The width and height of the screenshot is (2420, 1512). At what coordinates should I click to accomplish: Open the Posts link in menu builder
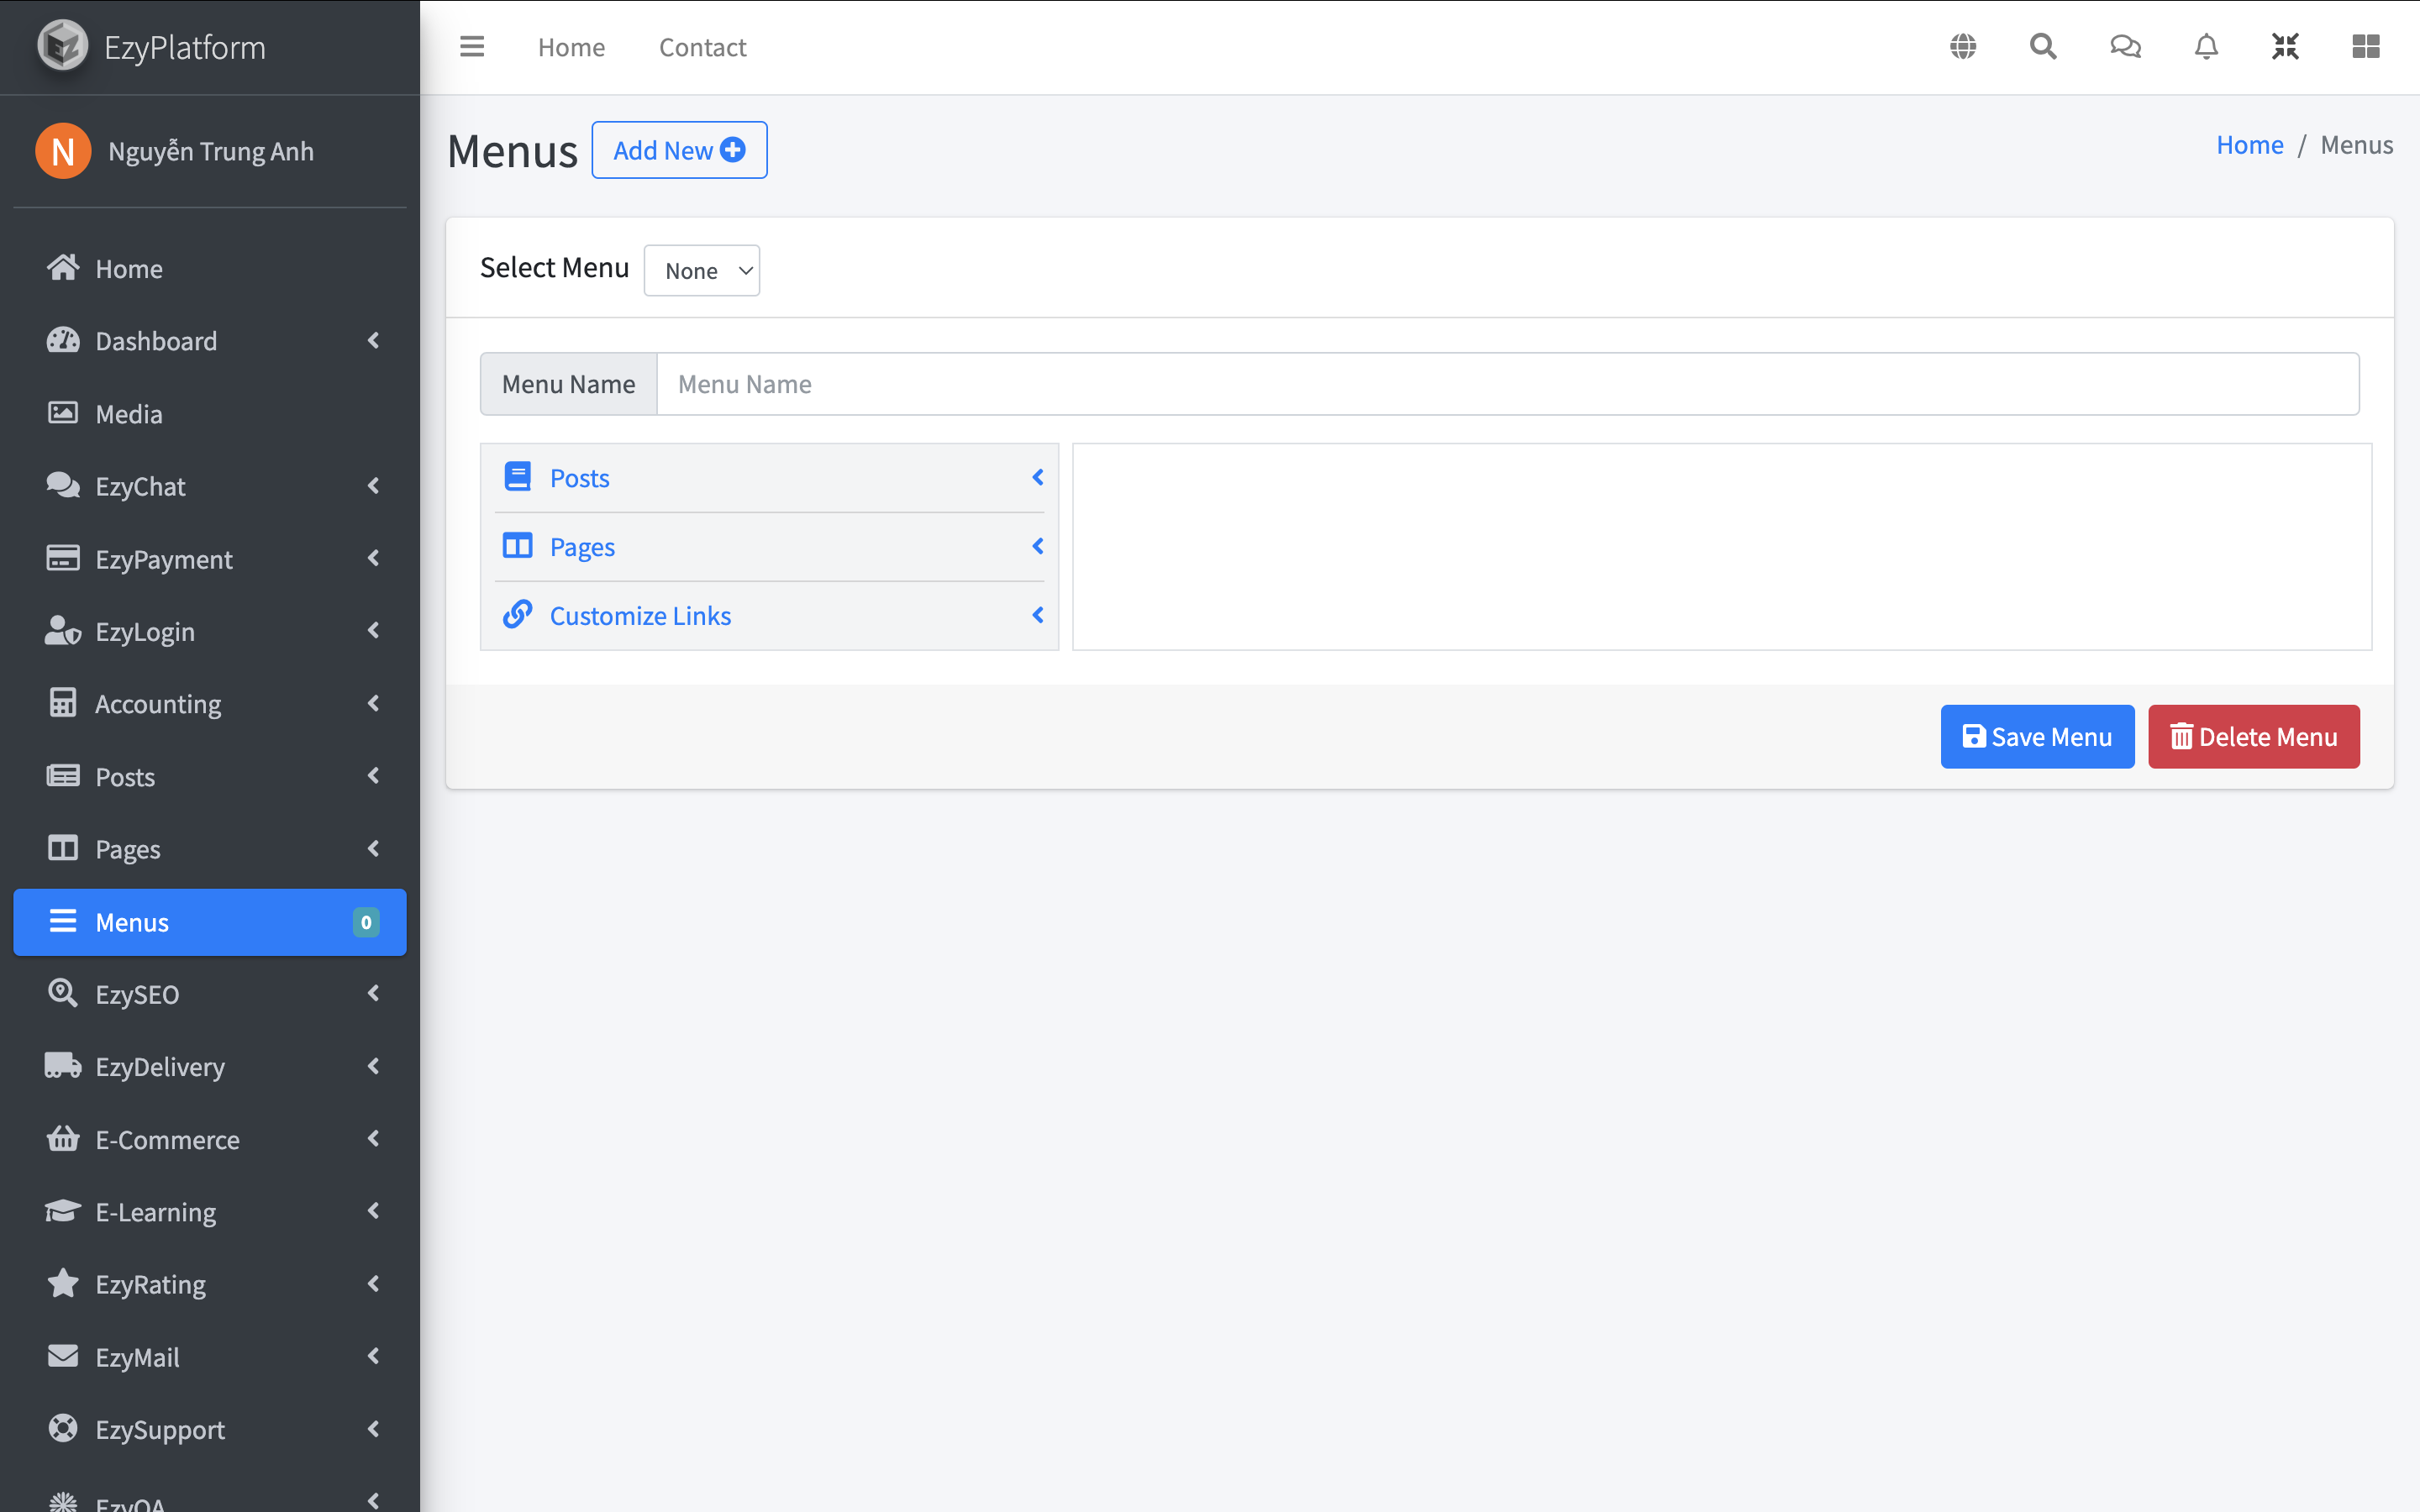(579, 478)
